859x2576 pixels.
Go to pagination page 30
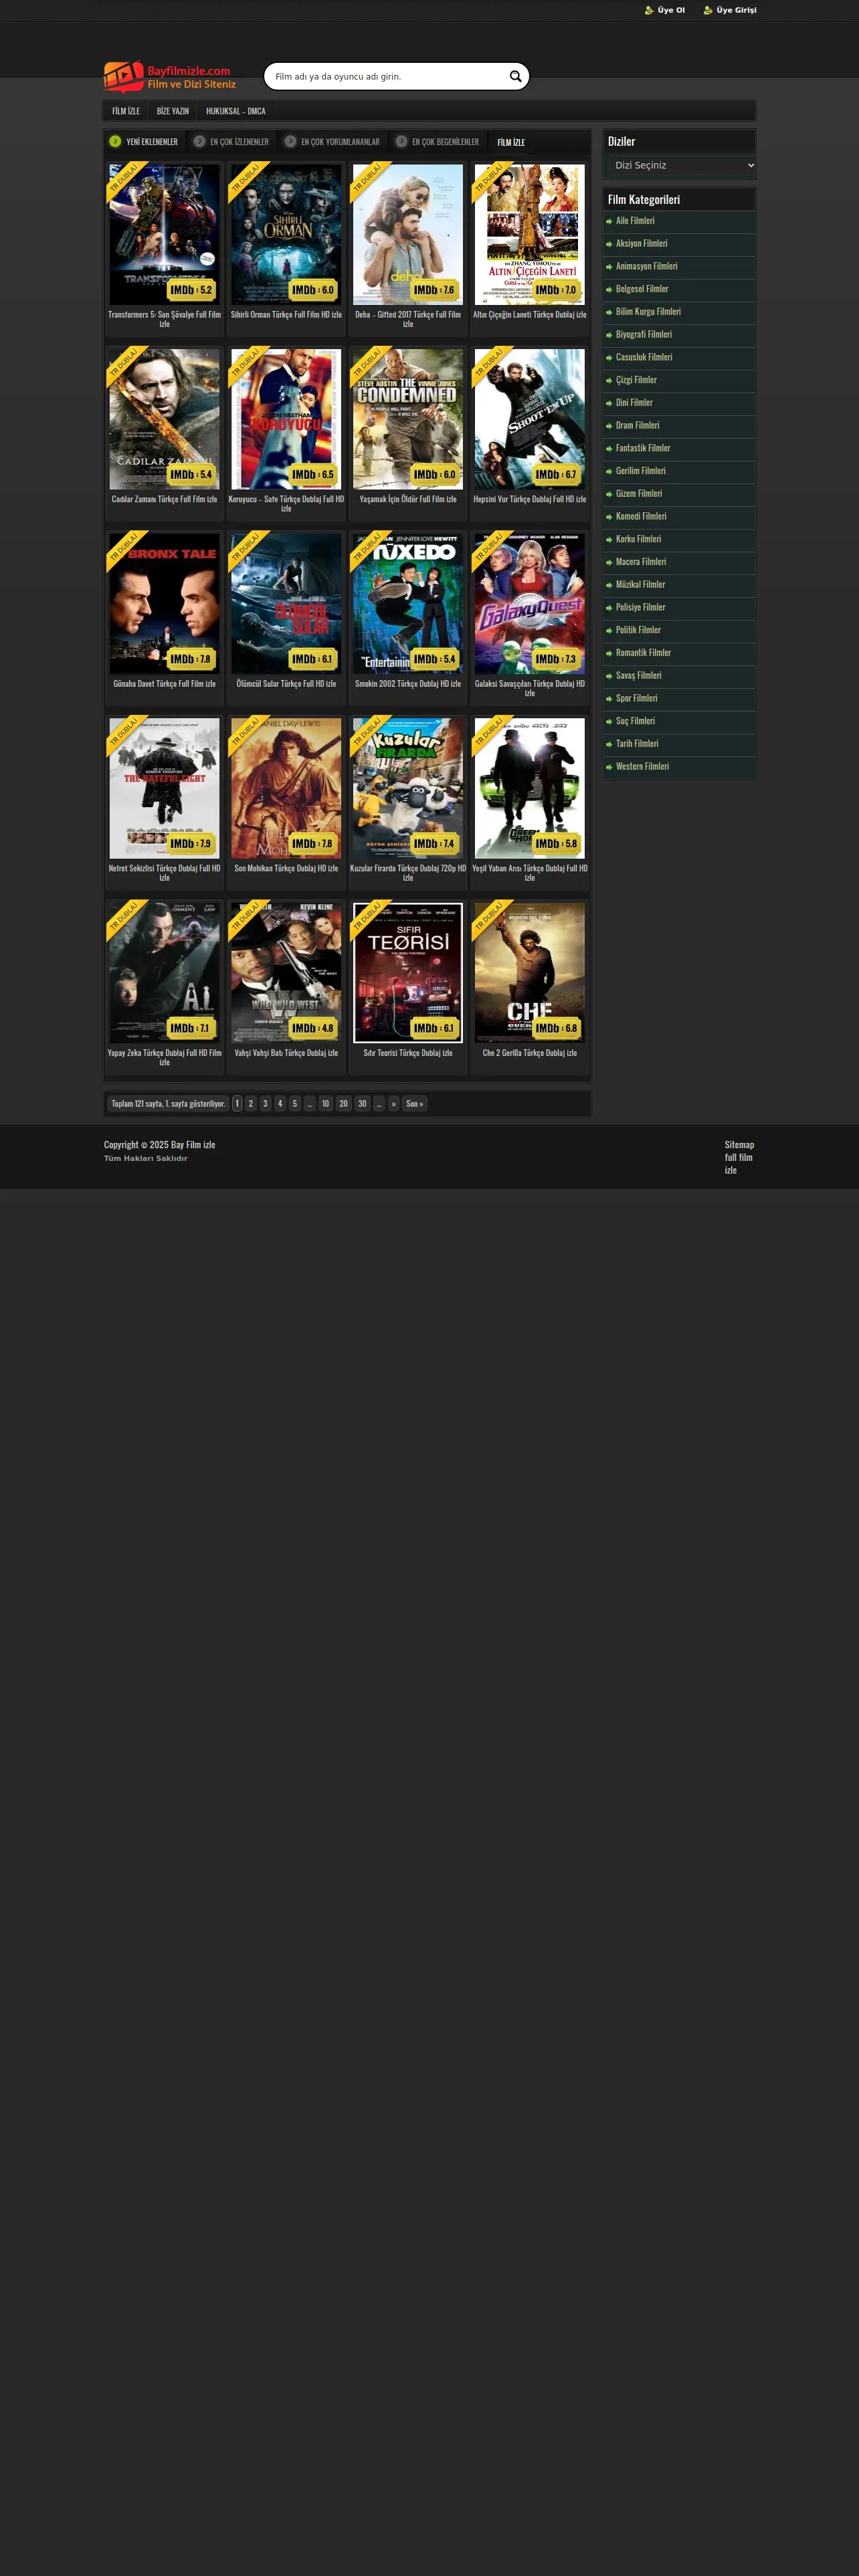tap(362, 1104)
